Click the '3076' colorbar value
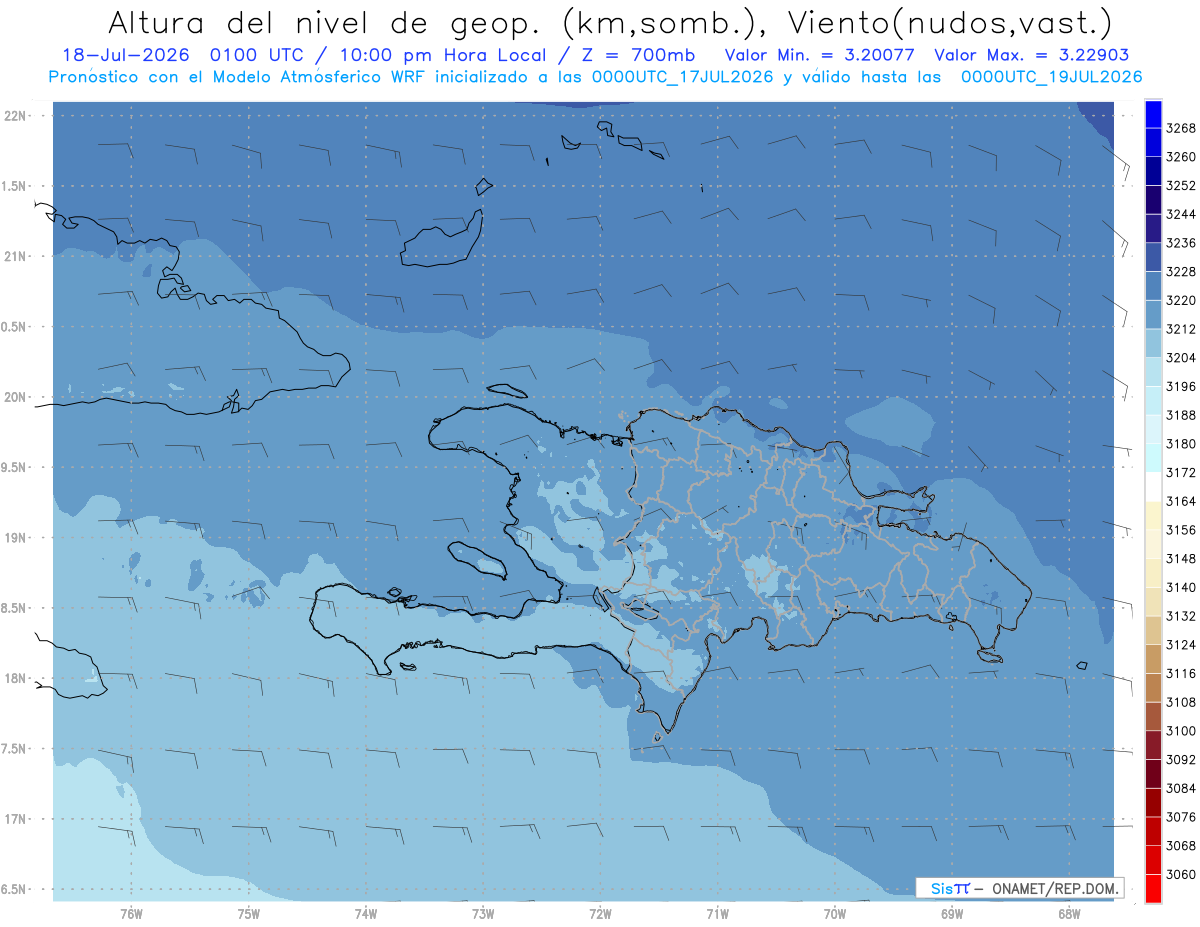Screen dimensions: 1200x927 click(1181, 817)
